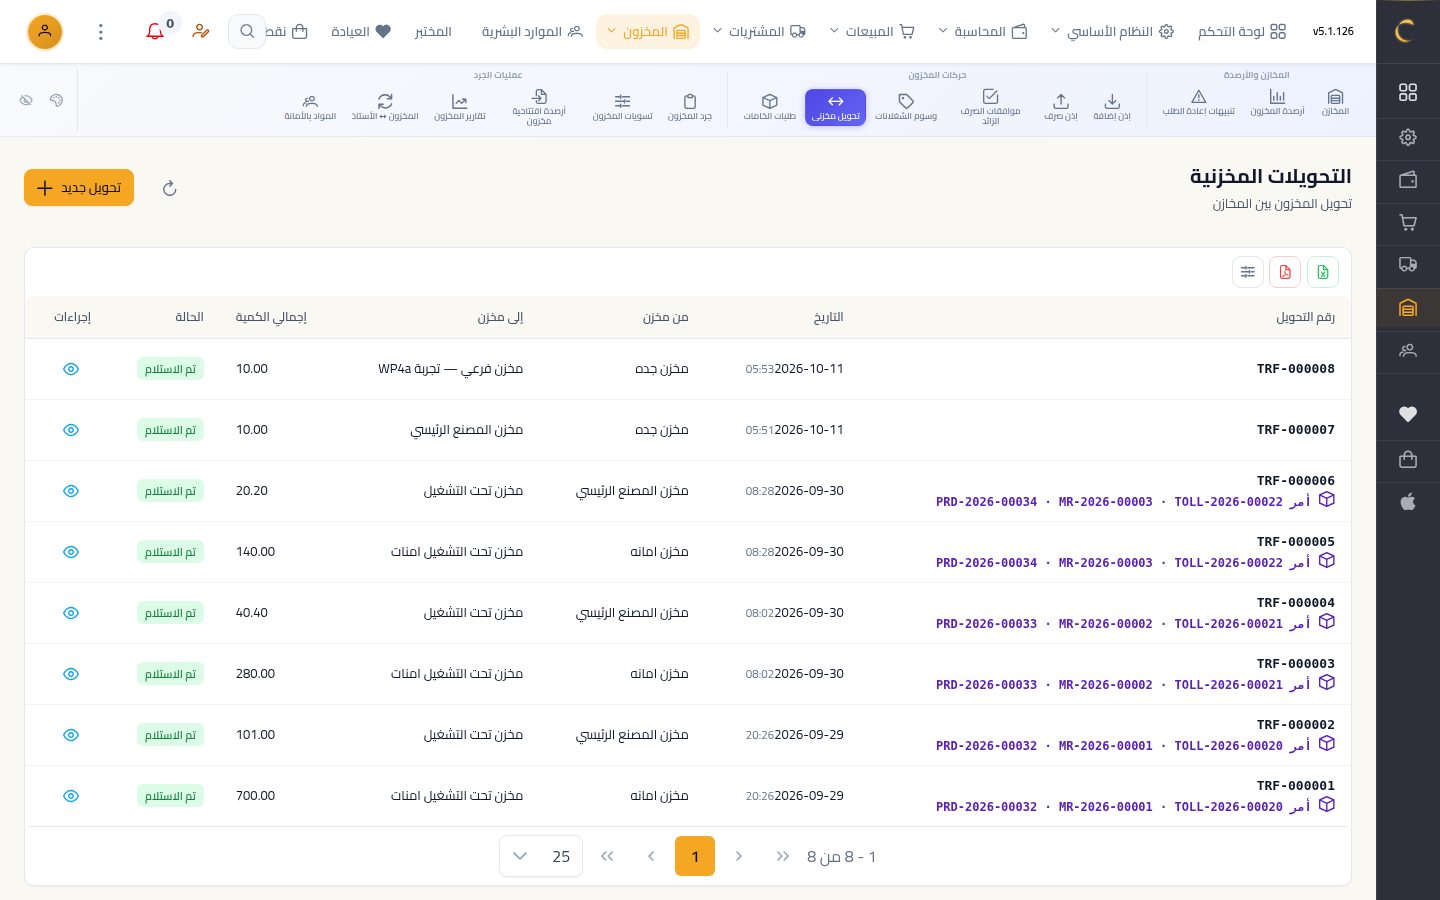
Task: Open the page size dropdown showing 25
Action: (x=541, y=856)
